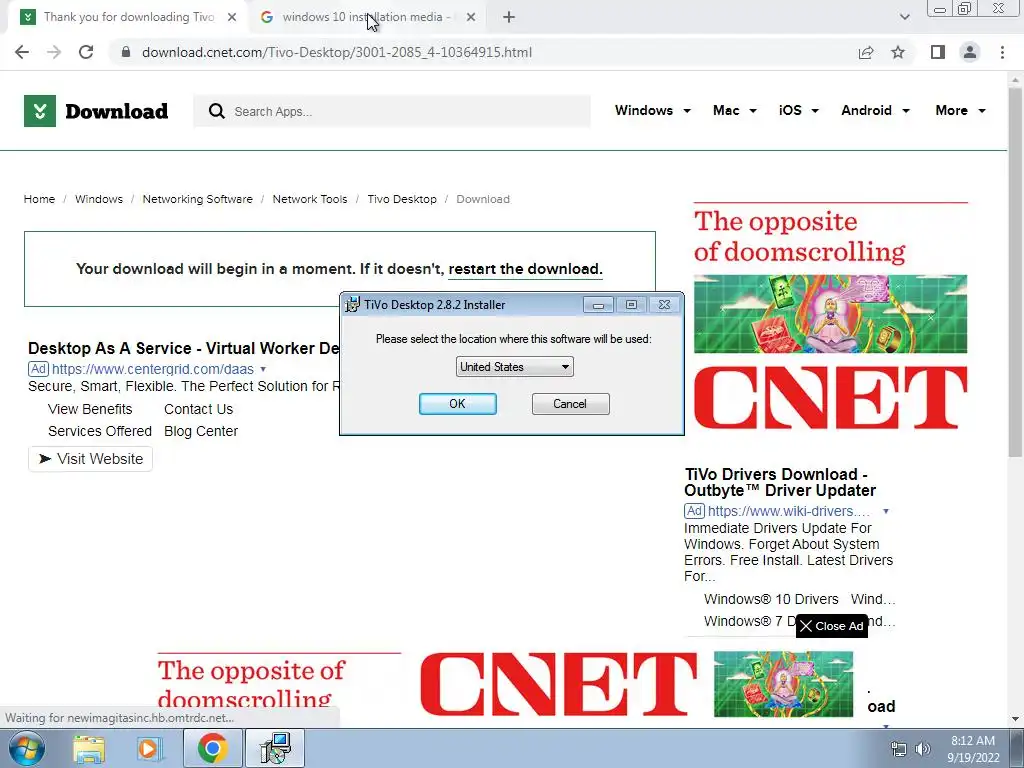Screen dimensions: 1024x768
Task: Close the 'windows 10 installation media' tab
Action: coord(471,17)
